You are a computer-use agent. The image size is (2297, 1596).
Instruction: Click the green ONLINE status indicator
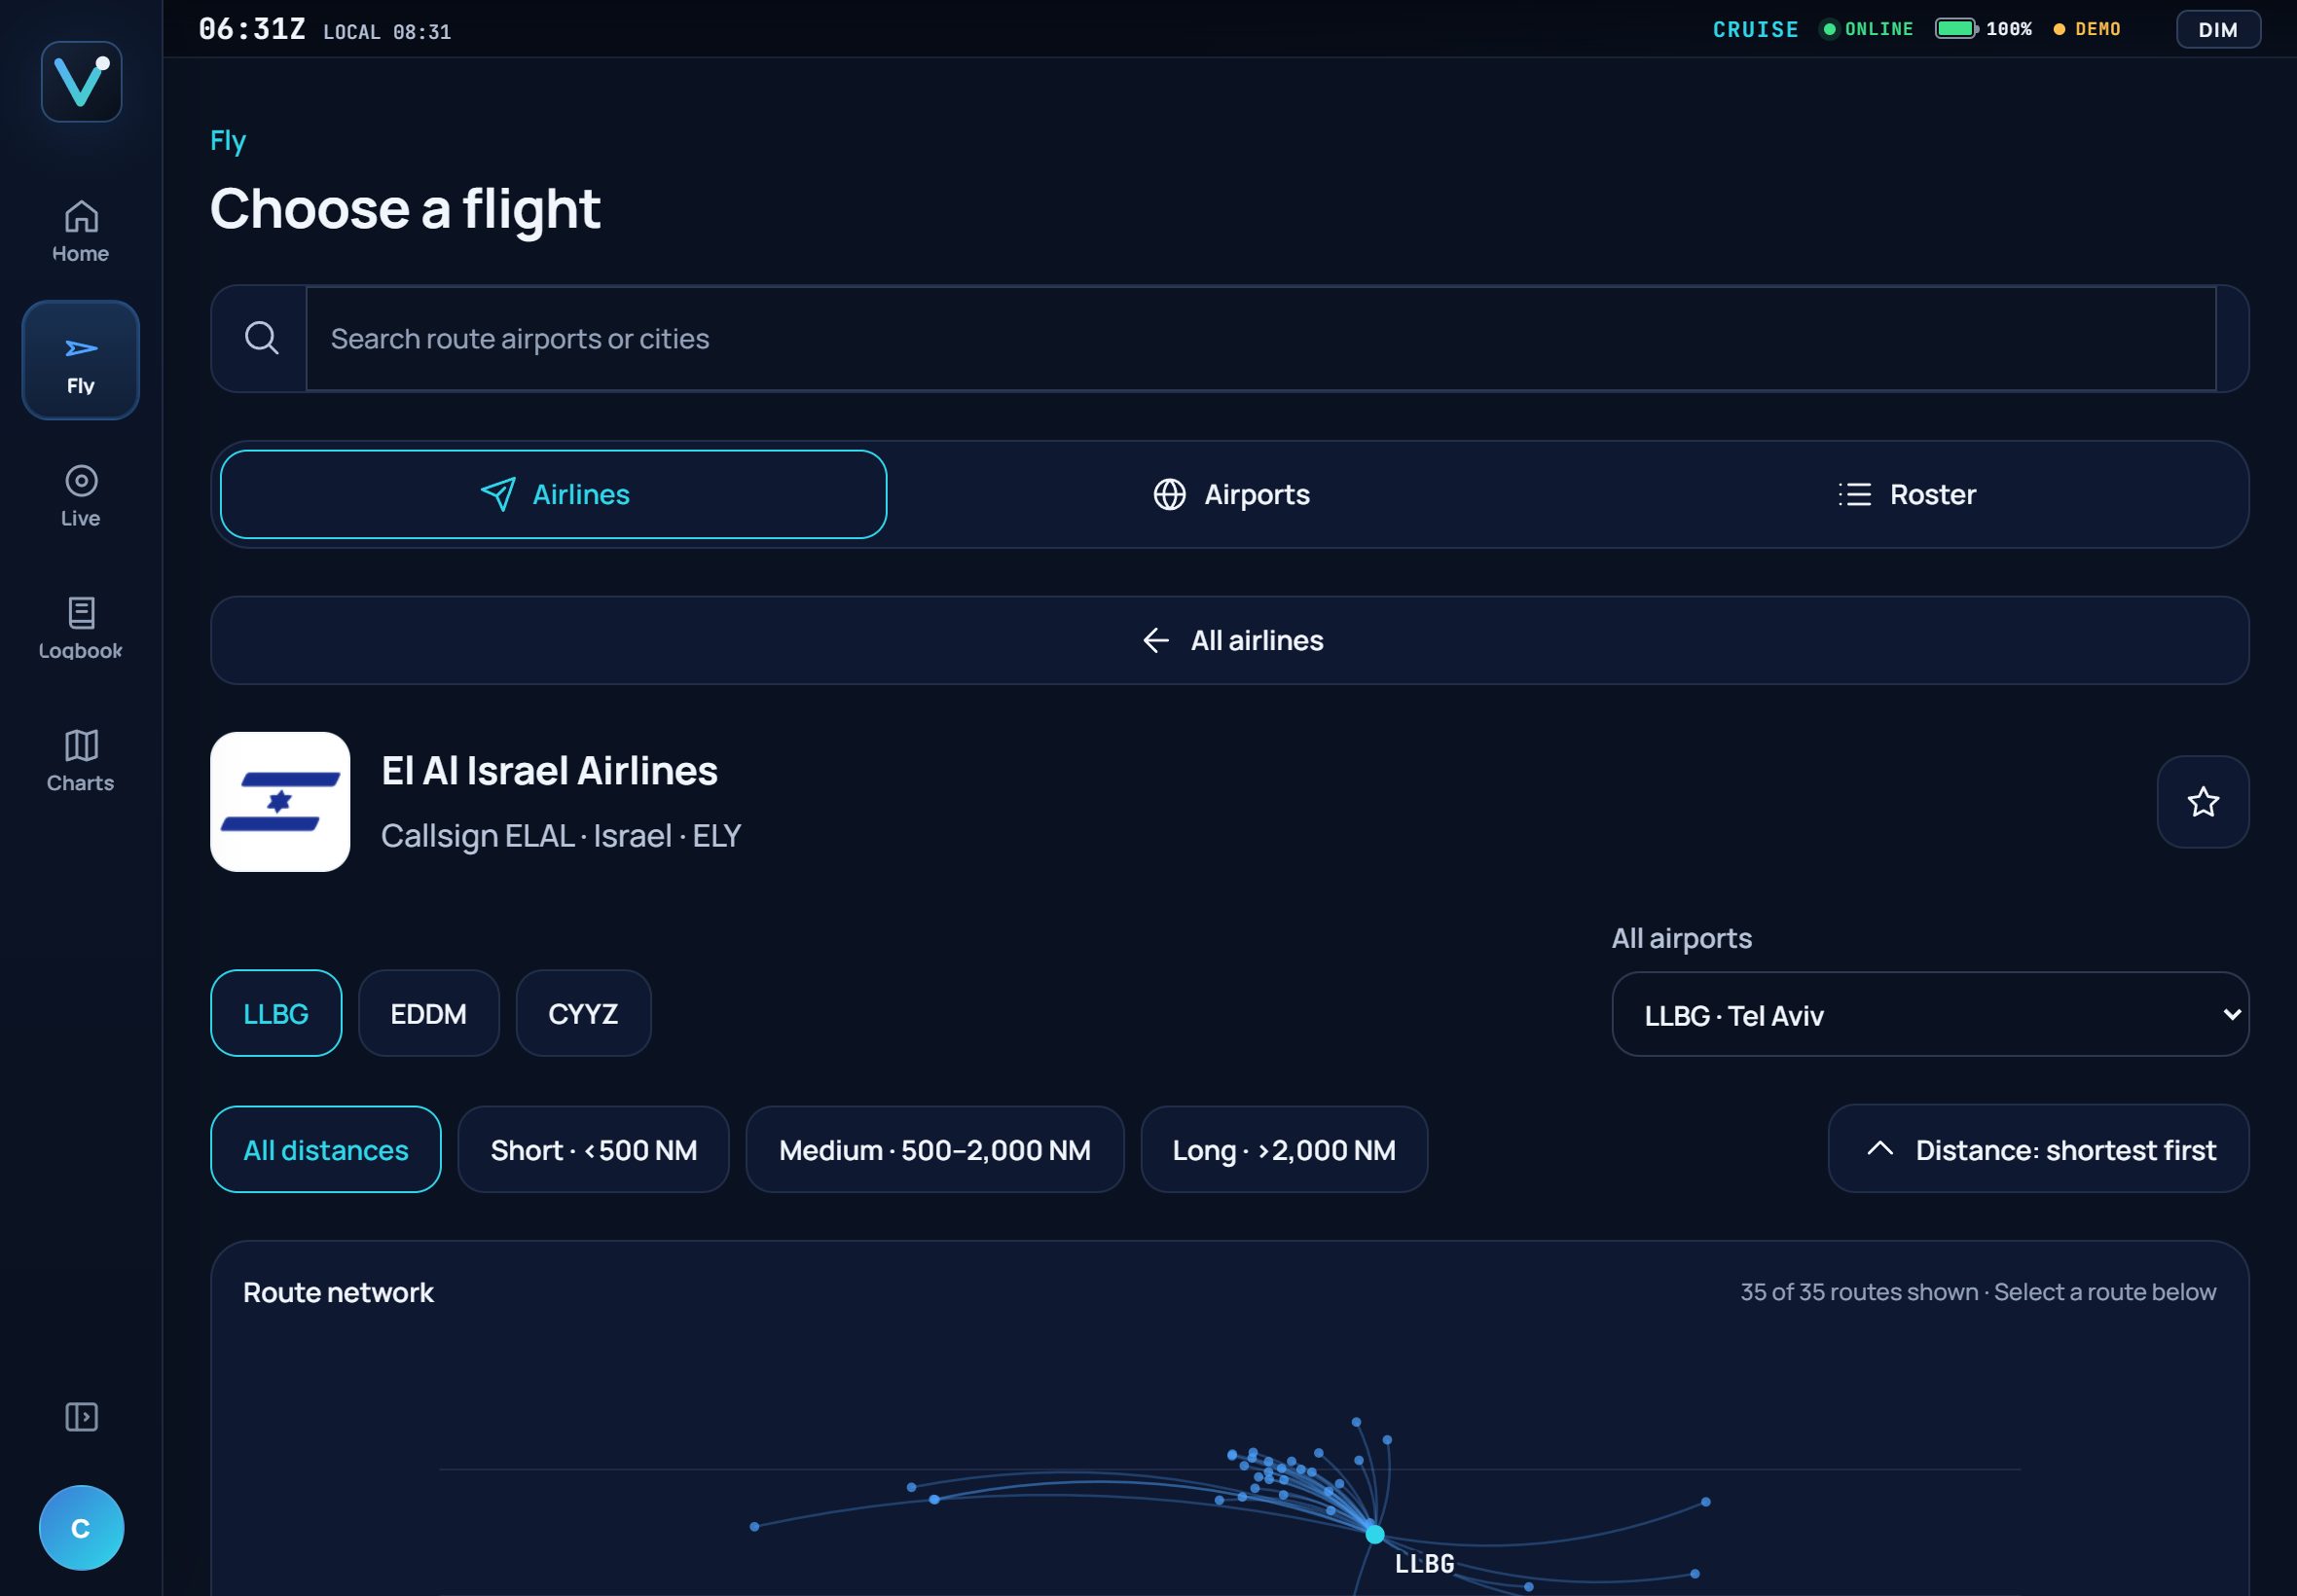coord(1867,29)
